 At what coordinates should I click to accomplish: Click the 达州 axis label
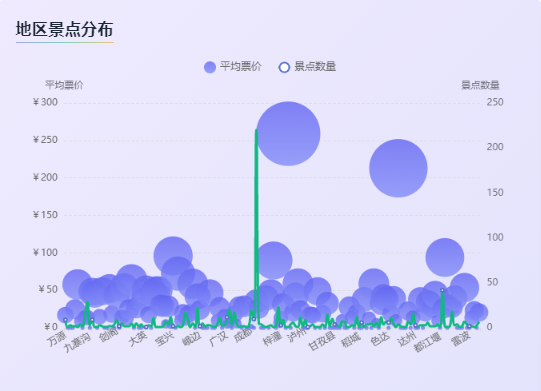click(407, 339)
